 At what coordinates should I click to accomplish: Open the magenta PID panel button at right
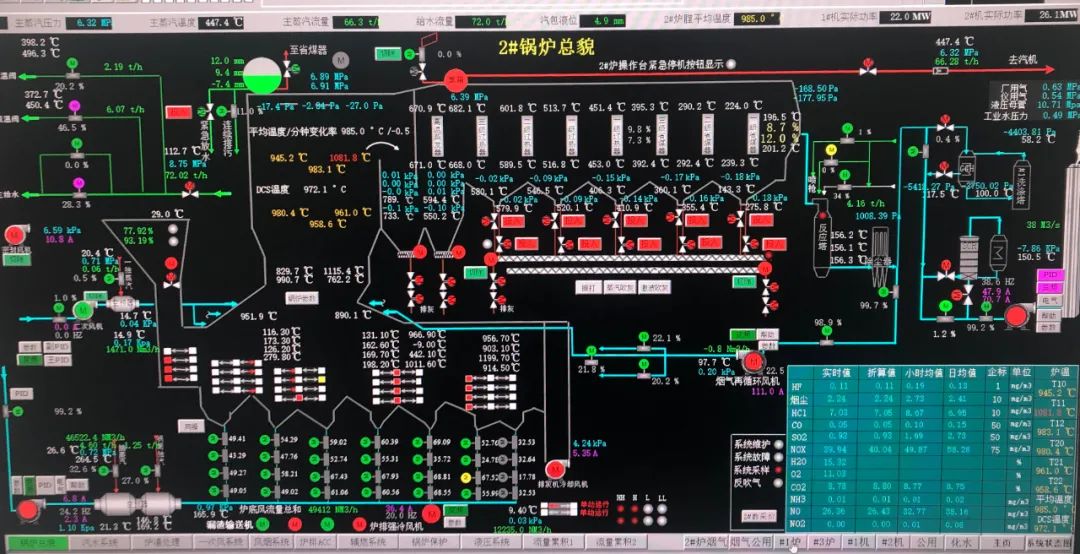1049,274
